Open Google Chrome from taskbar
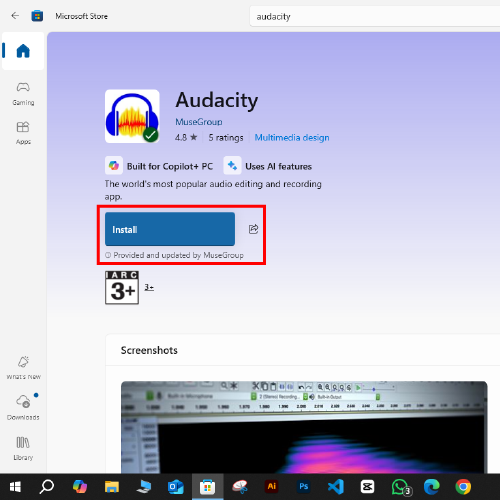The width and height of the screenshot is (500, 500). (463, 487)
